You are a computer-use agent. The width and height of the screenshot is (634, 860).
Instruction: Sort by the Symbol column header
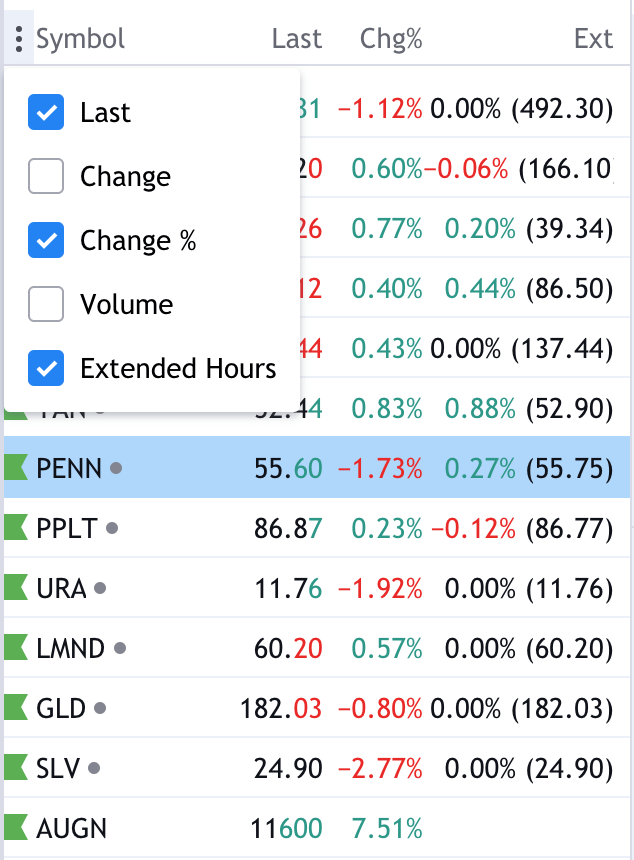[81, 39]
